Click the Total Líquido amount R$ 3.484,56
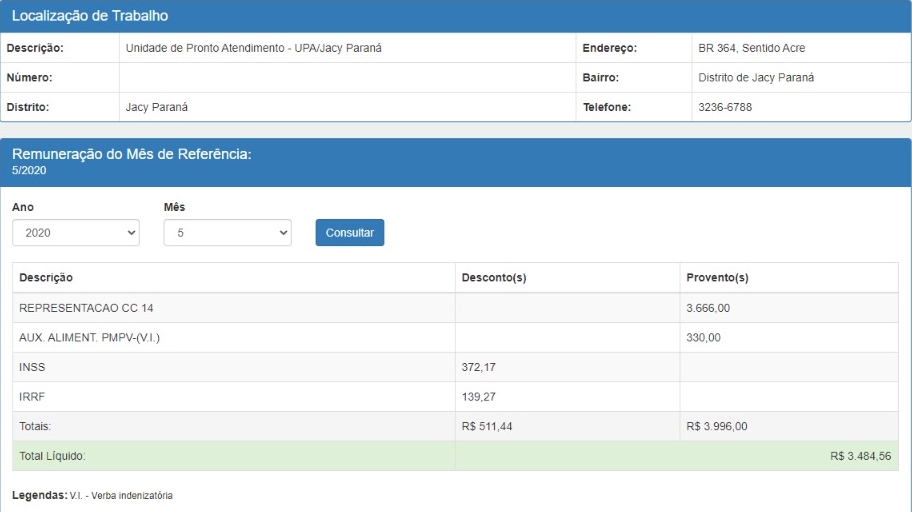This screenshot has height=512, width=912. point(862,456)
